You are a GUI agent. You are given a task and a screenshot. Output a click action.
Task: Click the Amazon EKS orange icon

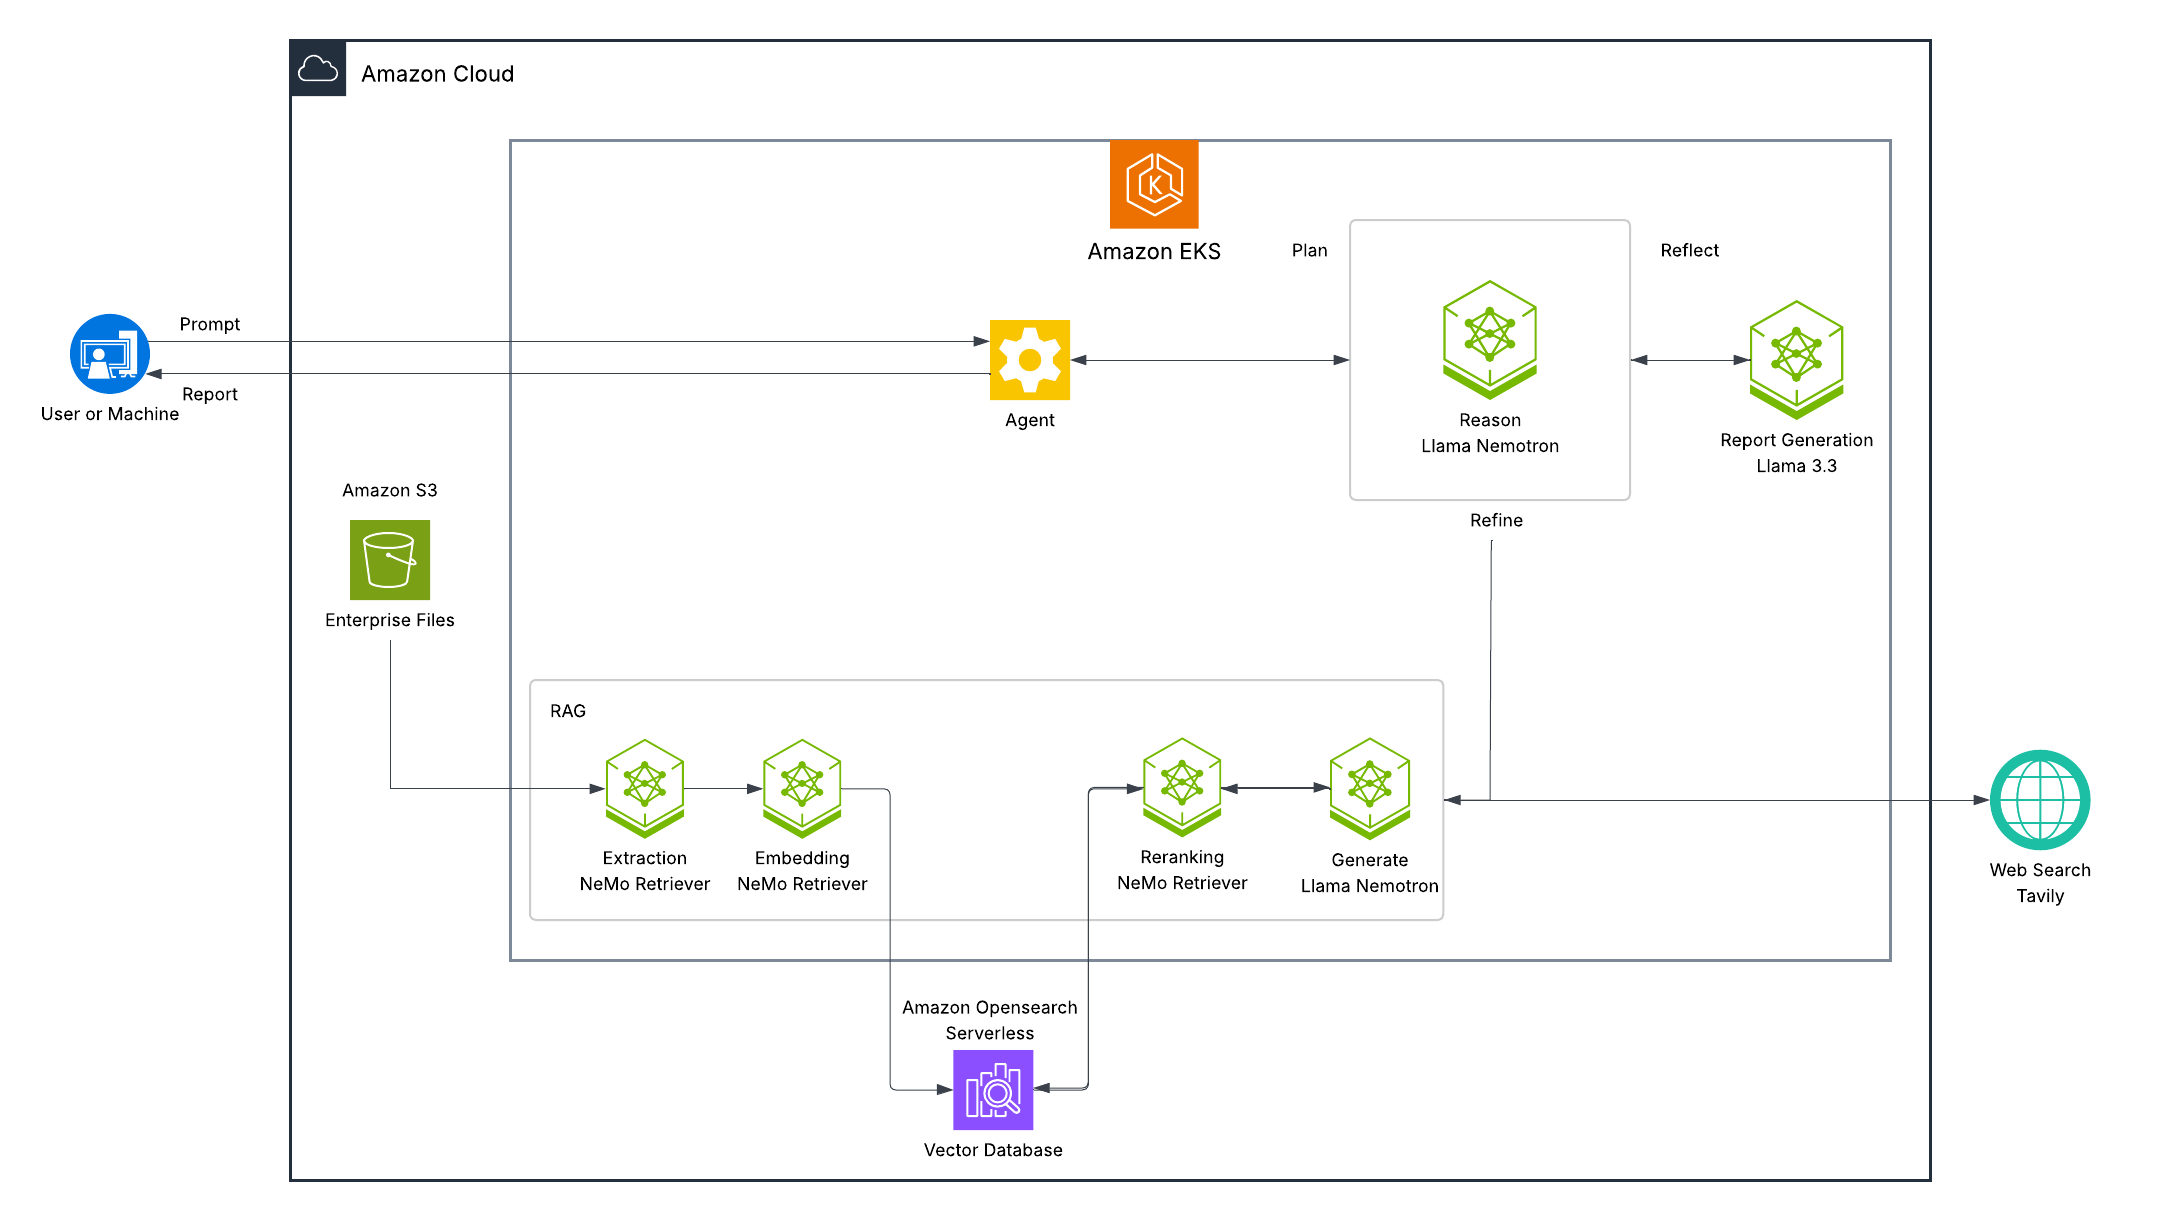coord(1154,184)
